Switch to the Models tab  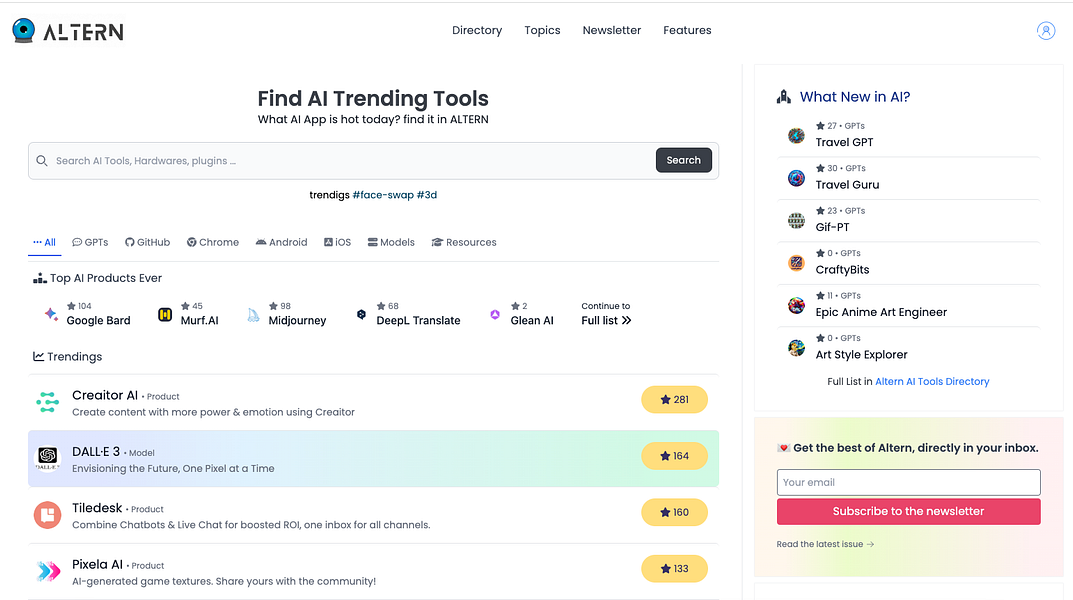pyautogui.click(x=391, y=242)
